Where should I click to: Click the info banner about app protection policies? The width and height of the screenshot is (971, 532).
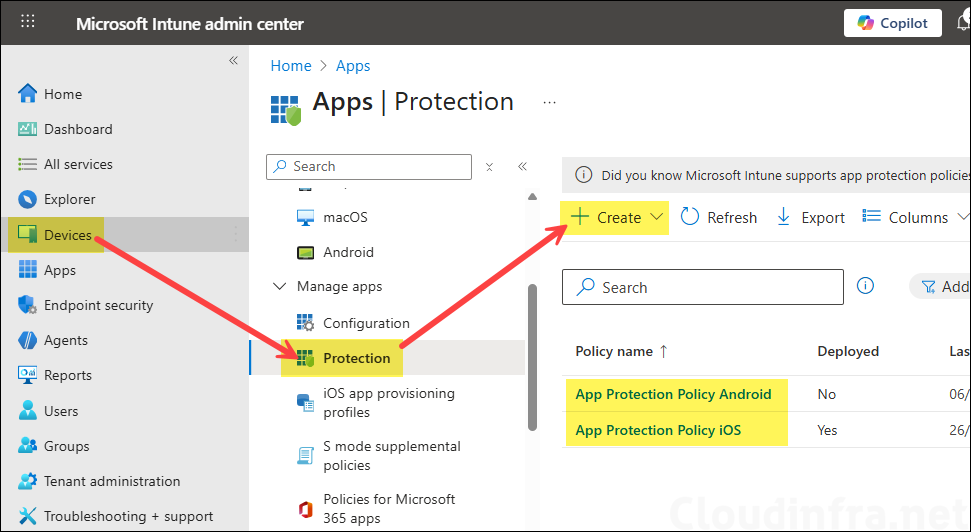tap(766, 175)
